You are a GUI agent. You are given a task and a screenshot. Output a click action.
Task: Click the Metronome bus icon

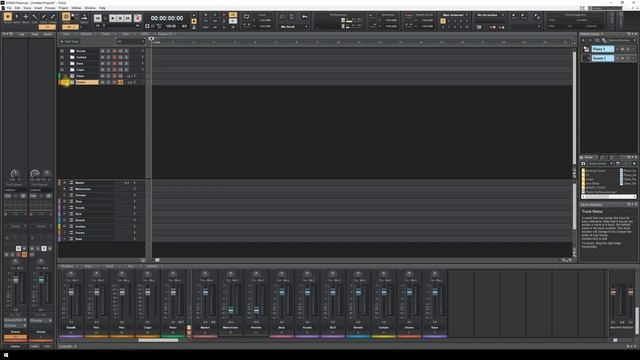(71, 189)
